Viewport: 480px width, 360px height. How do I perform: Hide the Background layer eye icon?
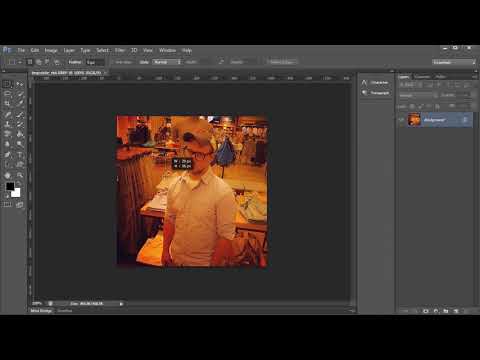(402, 120)
